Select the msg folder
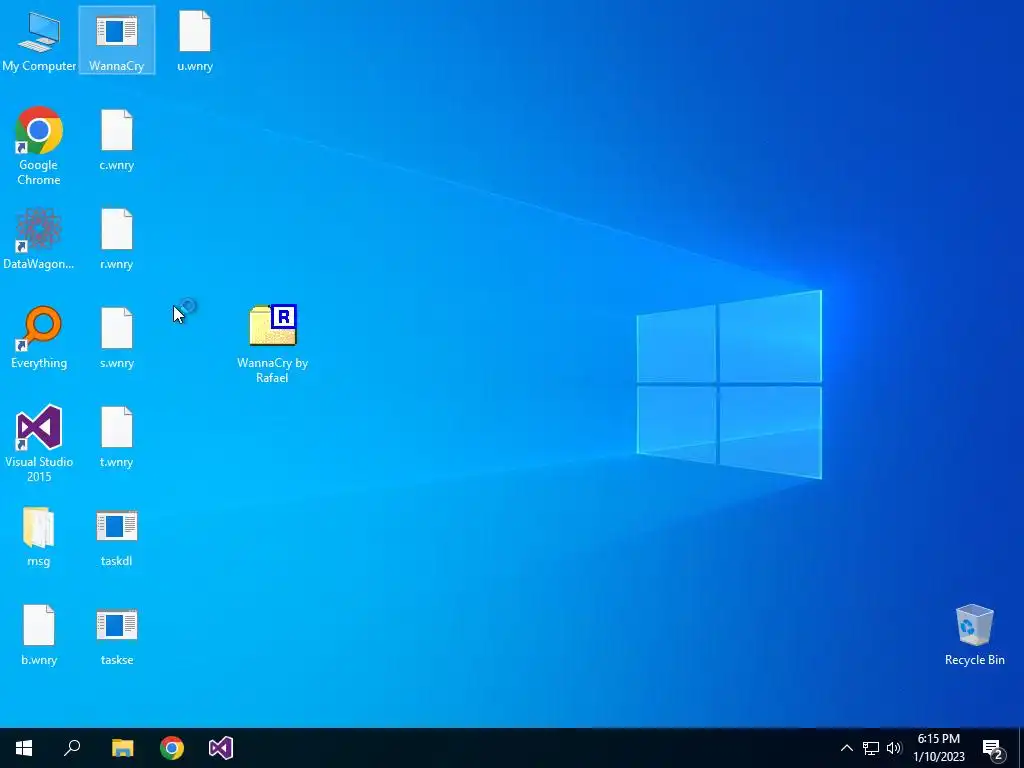 click(x=39, y=536)
